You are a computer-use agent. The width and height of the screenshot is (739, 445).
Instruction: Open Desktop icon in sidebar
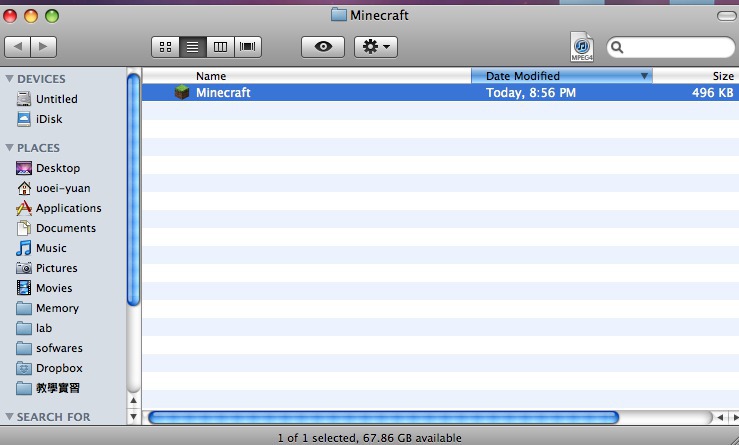click(x=24, y=168)
